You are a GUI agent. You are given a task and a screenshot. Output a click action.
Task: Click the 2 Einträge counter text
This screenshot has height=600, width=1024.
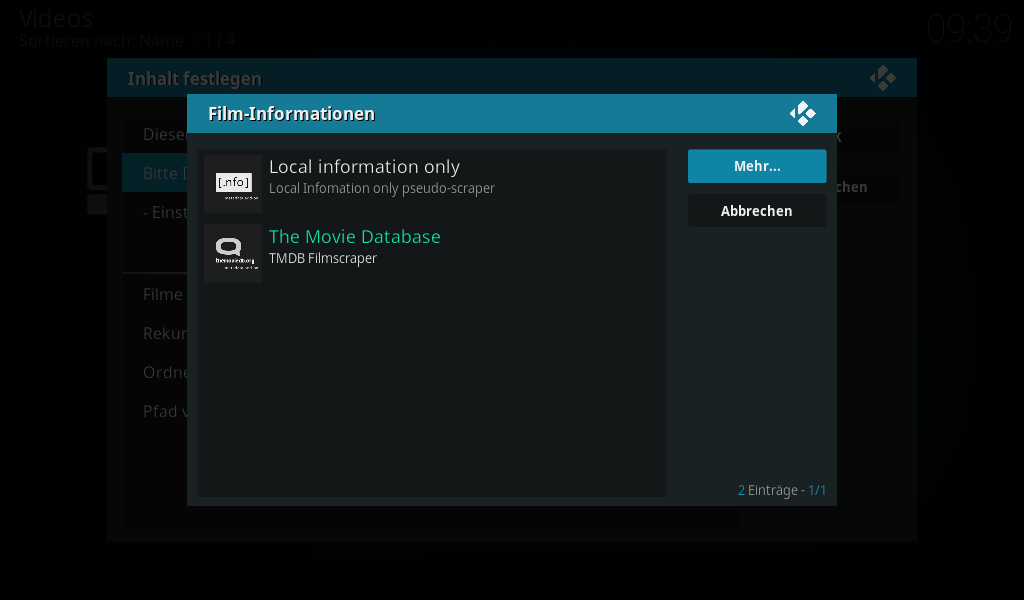[x=782, y=490]
